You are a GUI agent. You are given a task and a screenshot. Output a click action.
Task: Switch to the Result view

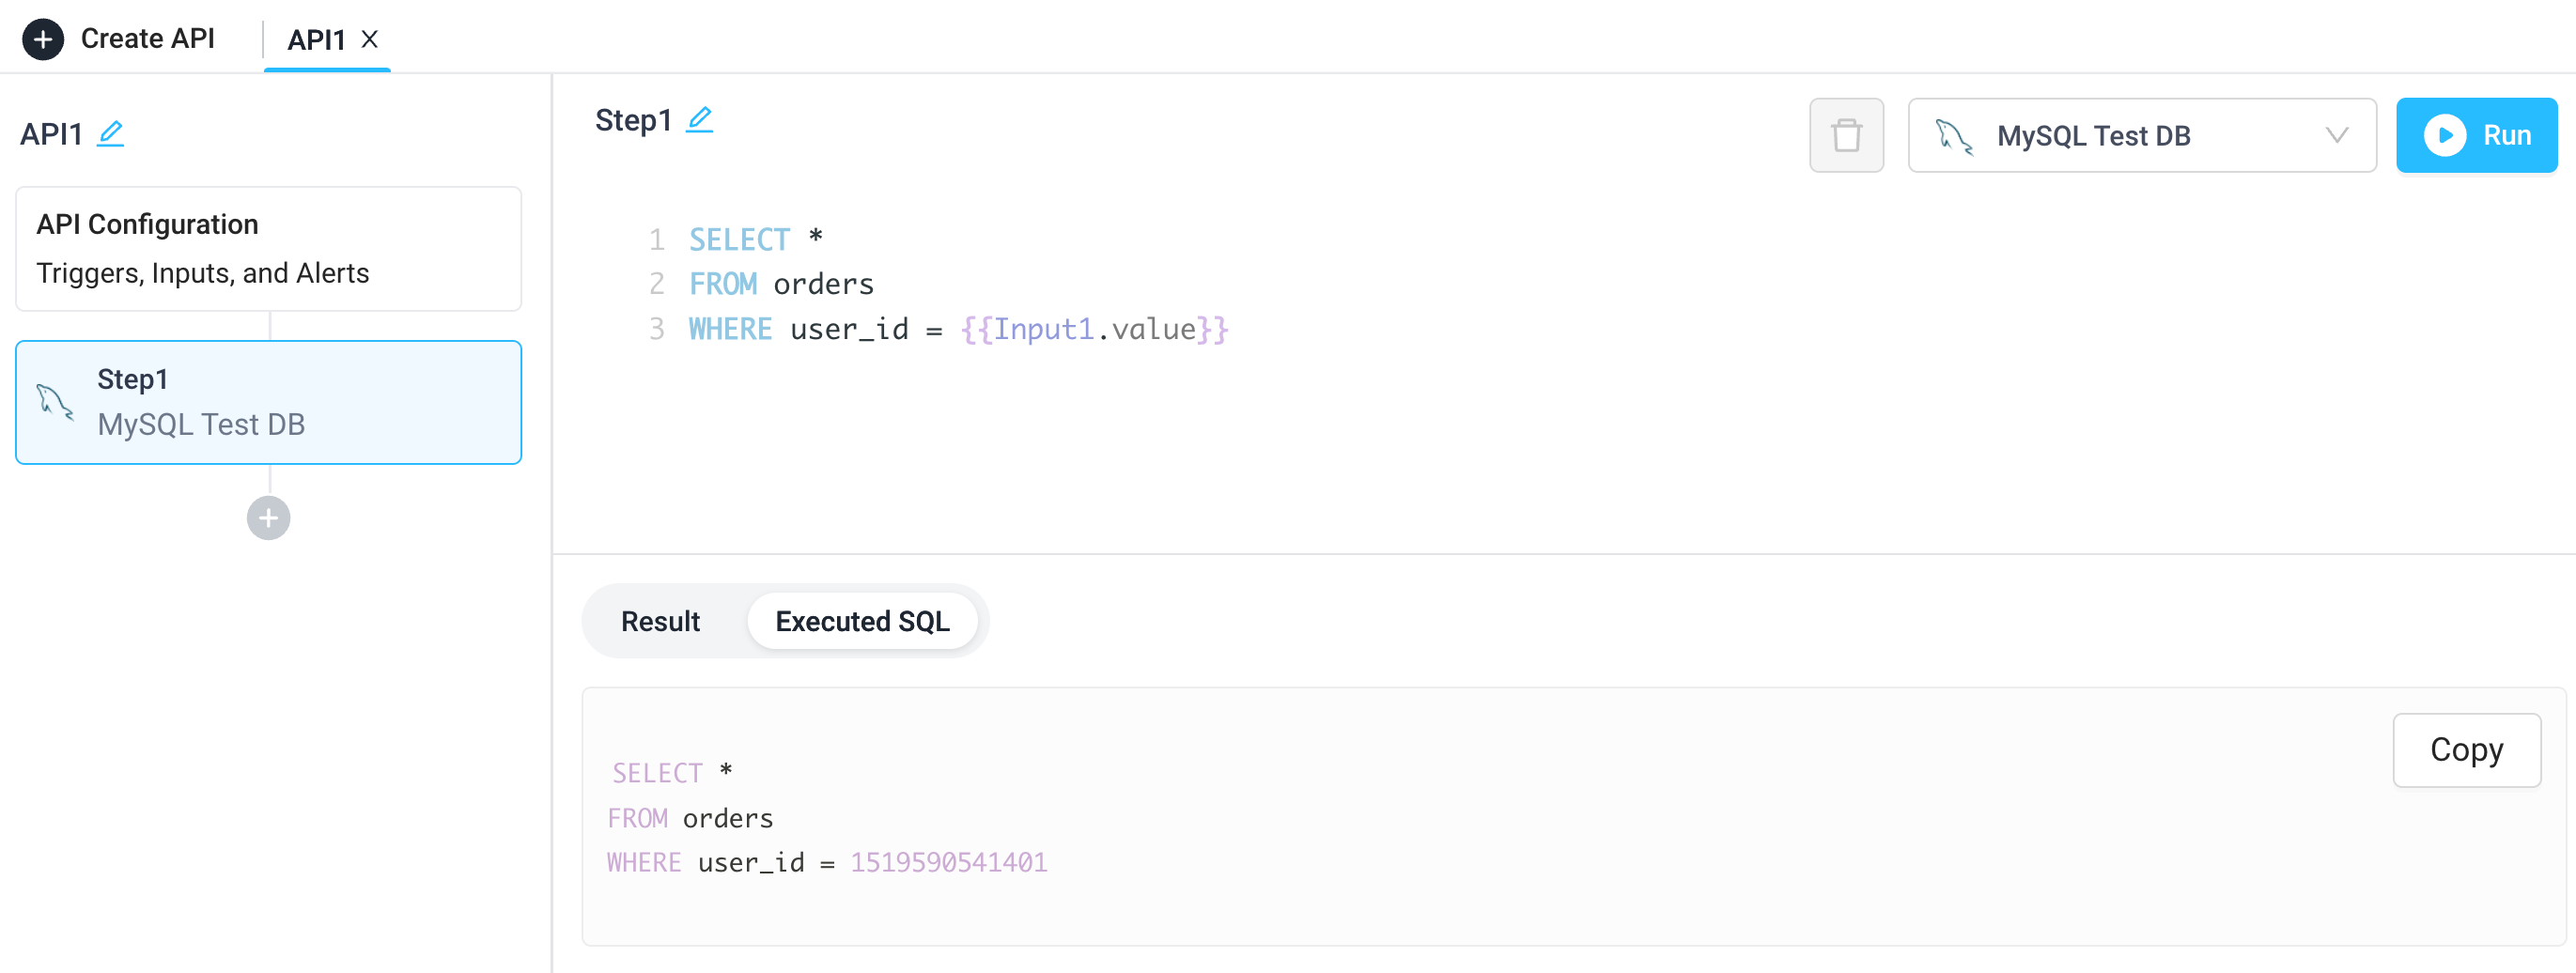(x=661, y=620)
